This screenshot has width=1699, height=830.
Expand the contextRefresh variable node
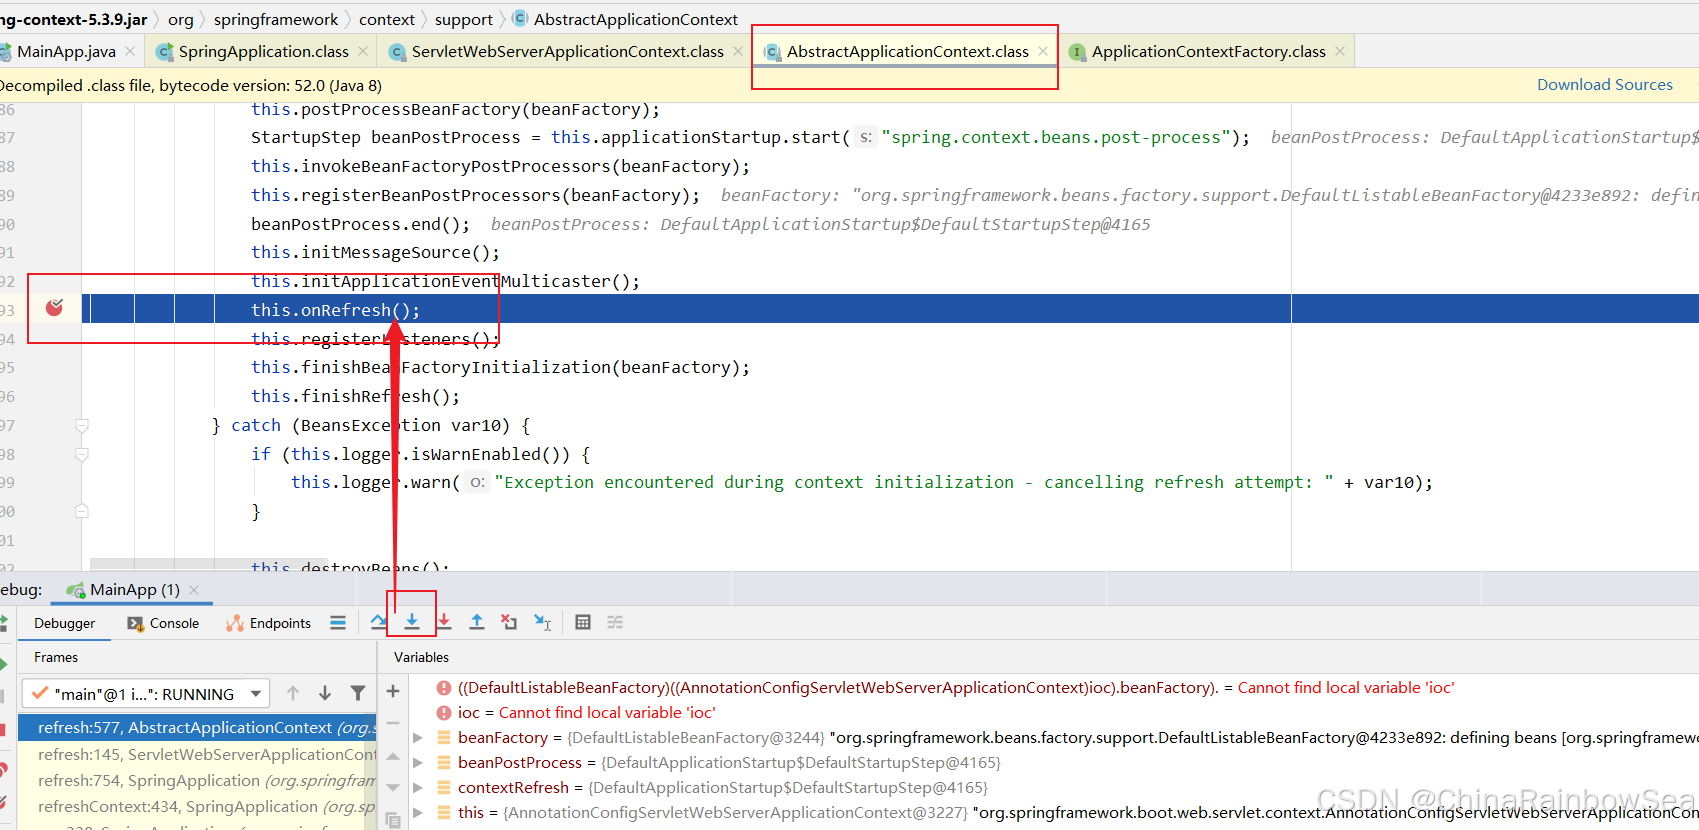tap(418, 788)
